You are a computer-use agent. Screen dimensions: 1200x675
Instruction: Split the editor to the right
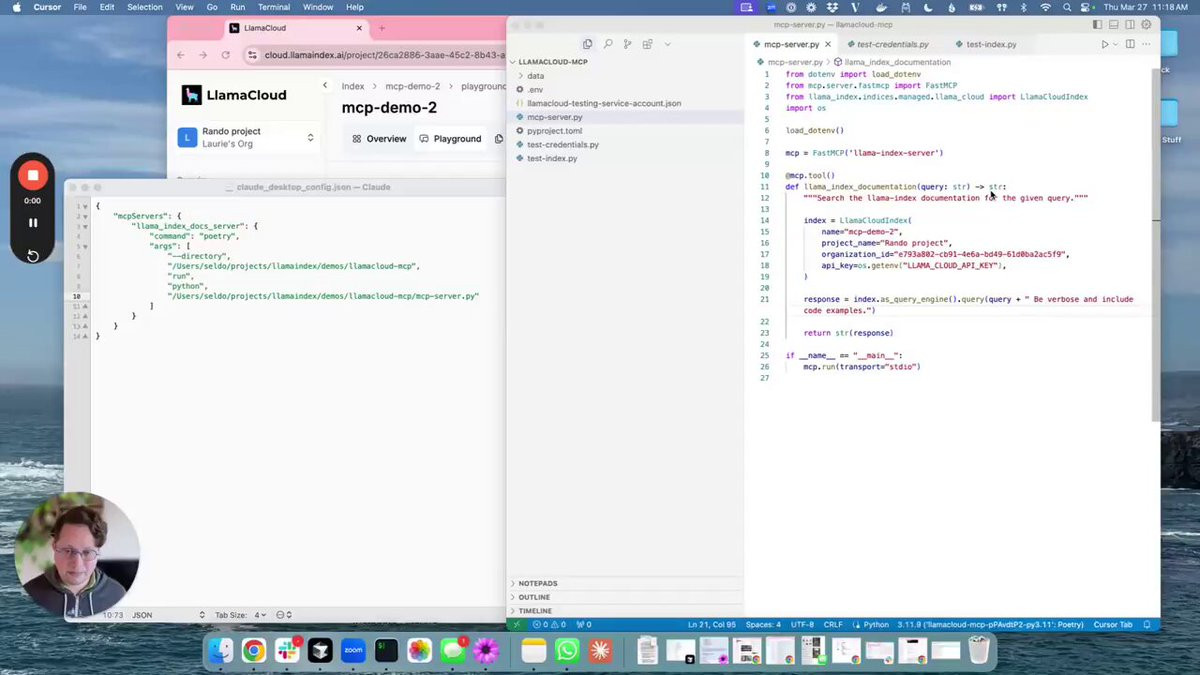click(x=1131, y=44)
